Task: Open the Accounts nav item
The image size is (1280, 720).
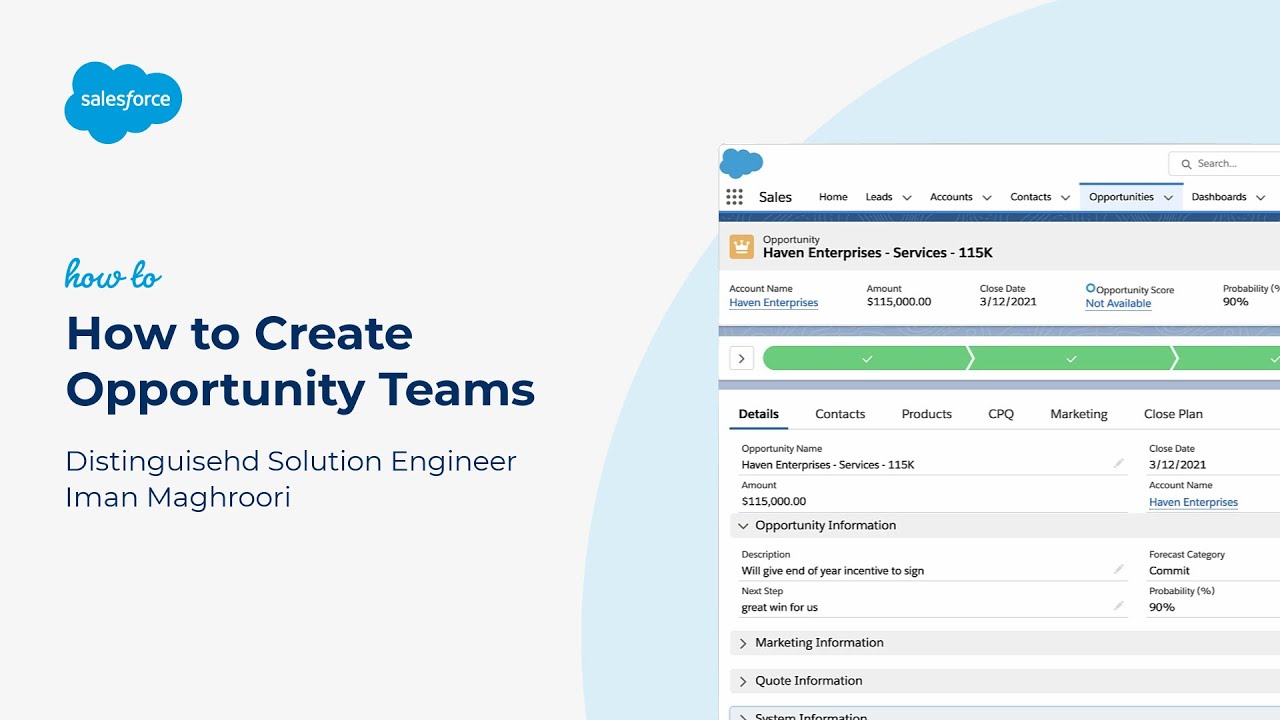Action: click(x=951, y=197)
